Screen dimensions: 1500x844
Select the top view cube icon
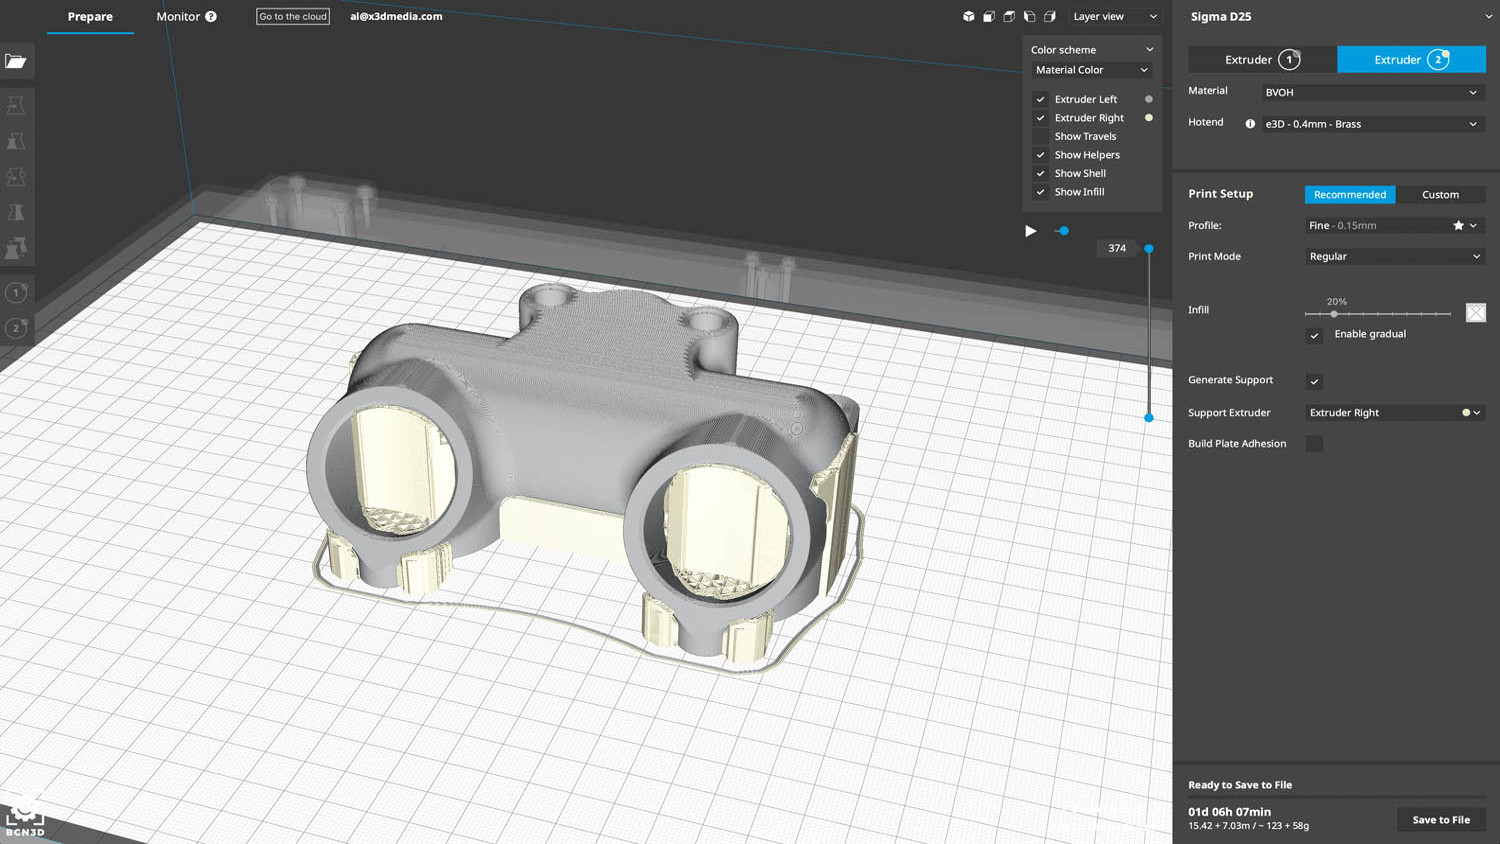[1009, 17]
